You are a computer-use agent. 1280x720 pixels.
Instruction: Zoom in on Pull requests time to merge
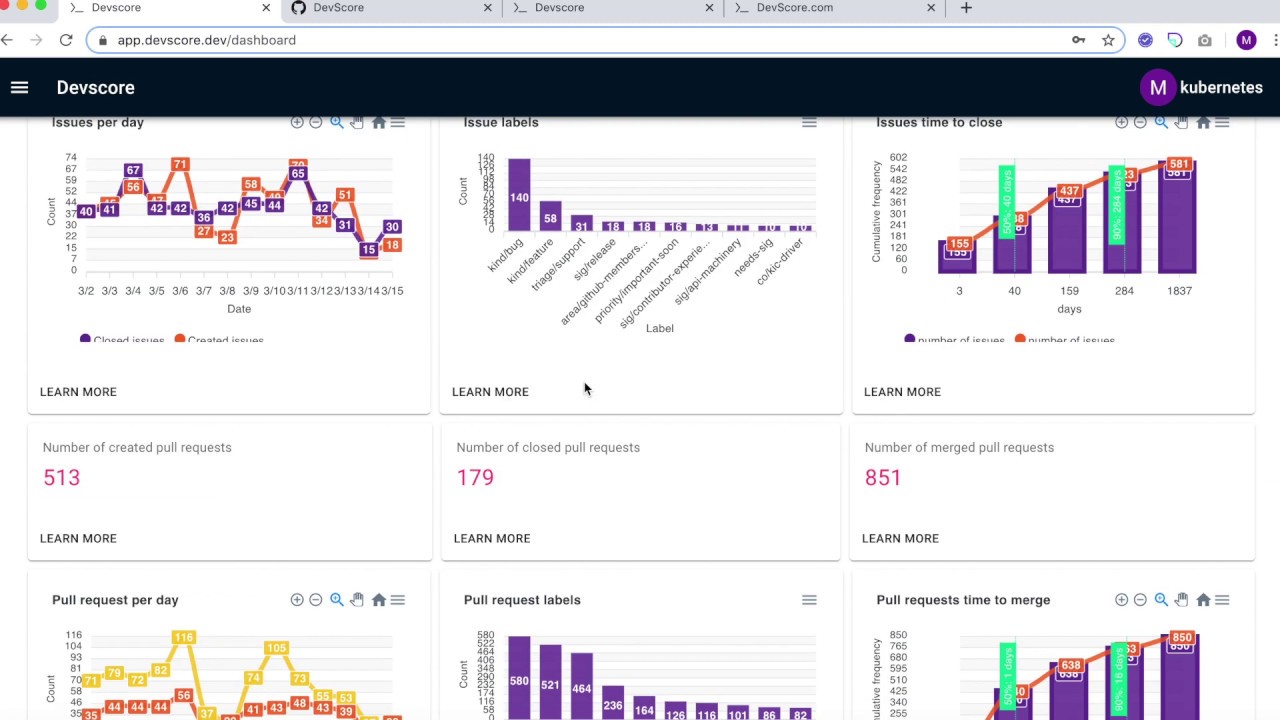tap(1121, 600)
